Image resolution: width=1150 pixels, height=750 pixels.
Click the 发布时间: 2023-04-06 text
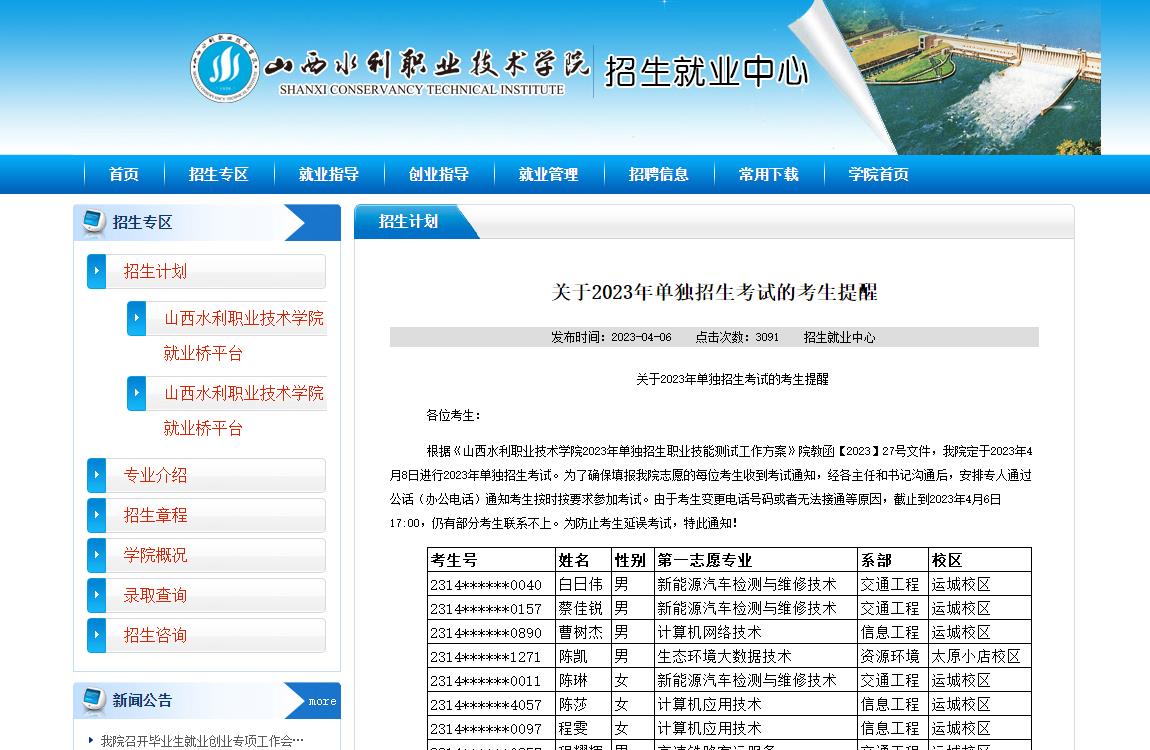pos(611,337)
